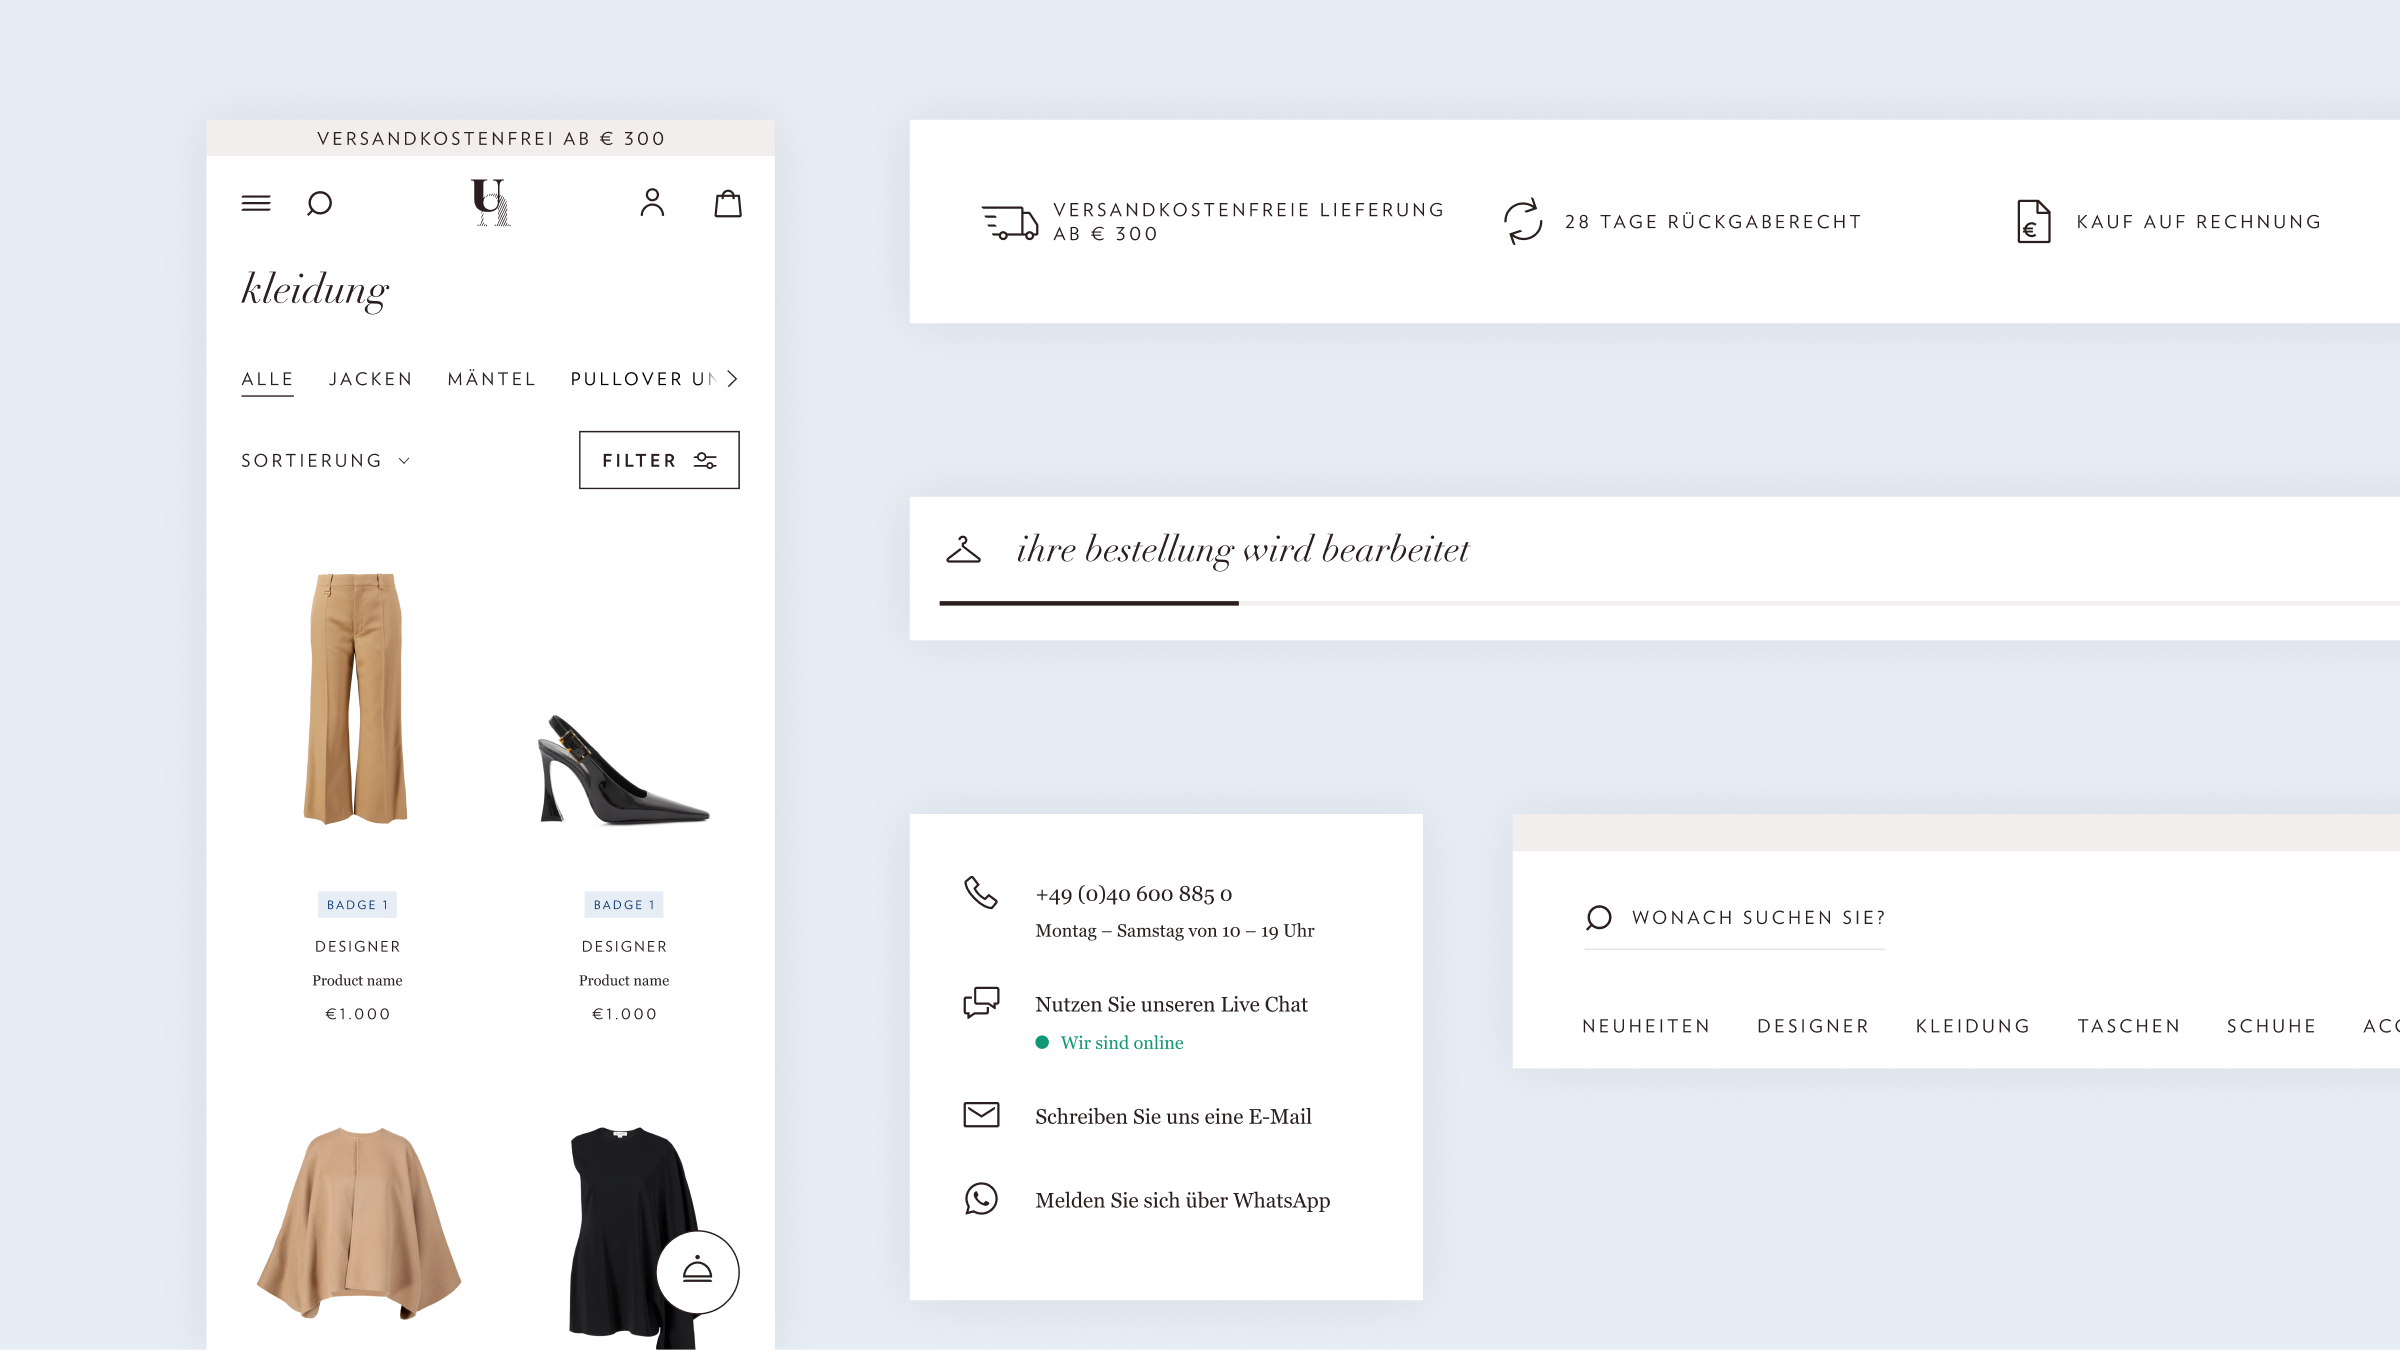Image resolution: width=2400 pixels, height=1350 pixels.
Task: Open the Filter button
Action: coord(659,460)
